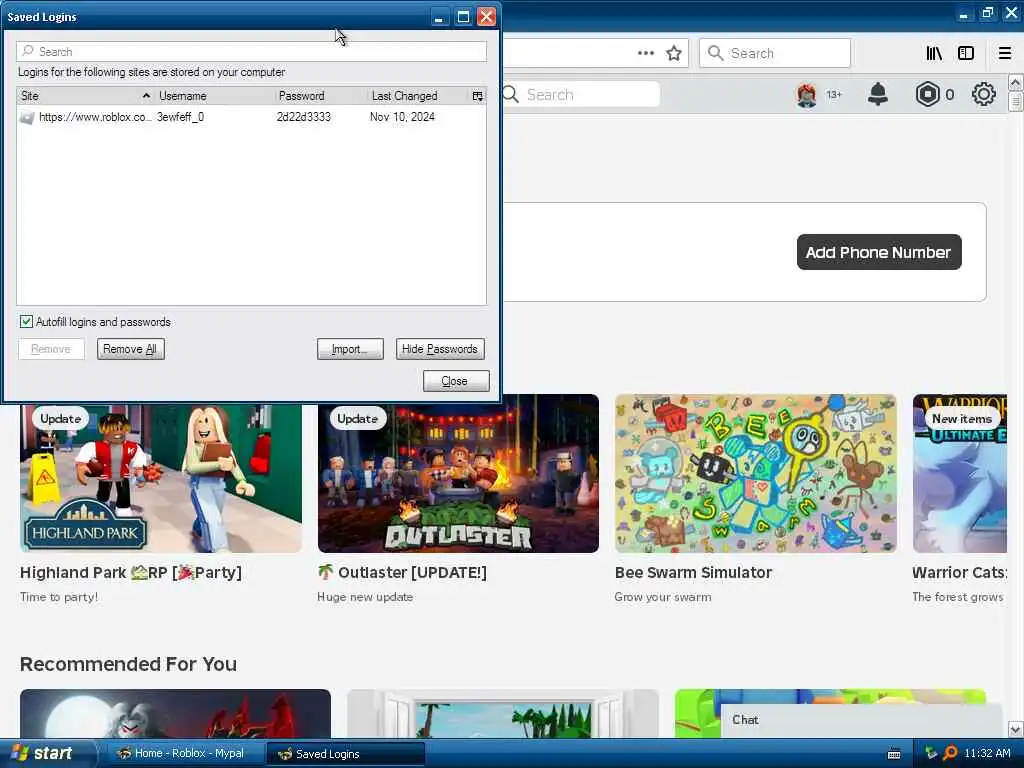Click the Robux balance icon
The image size is (1024, 768).
point(927,95)
